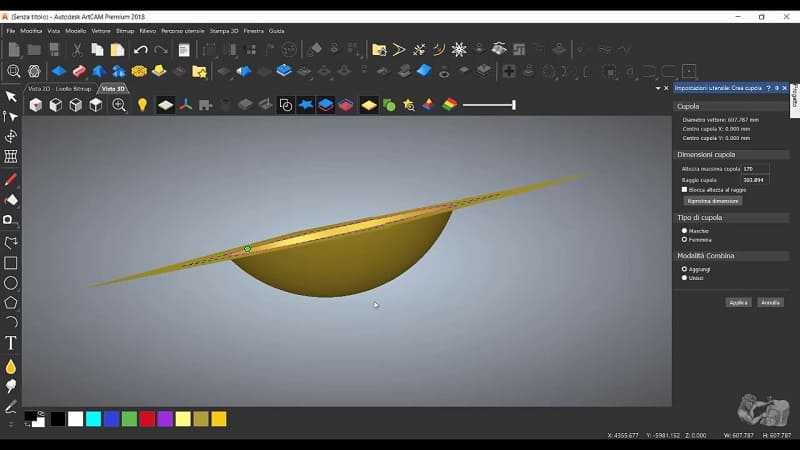Screen dimensions: 800x450
Task: Expand the left toolbar overflow arrows
Action: coord(11,424)
